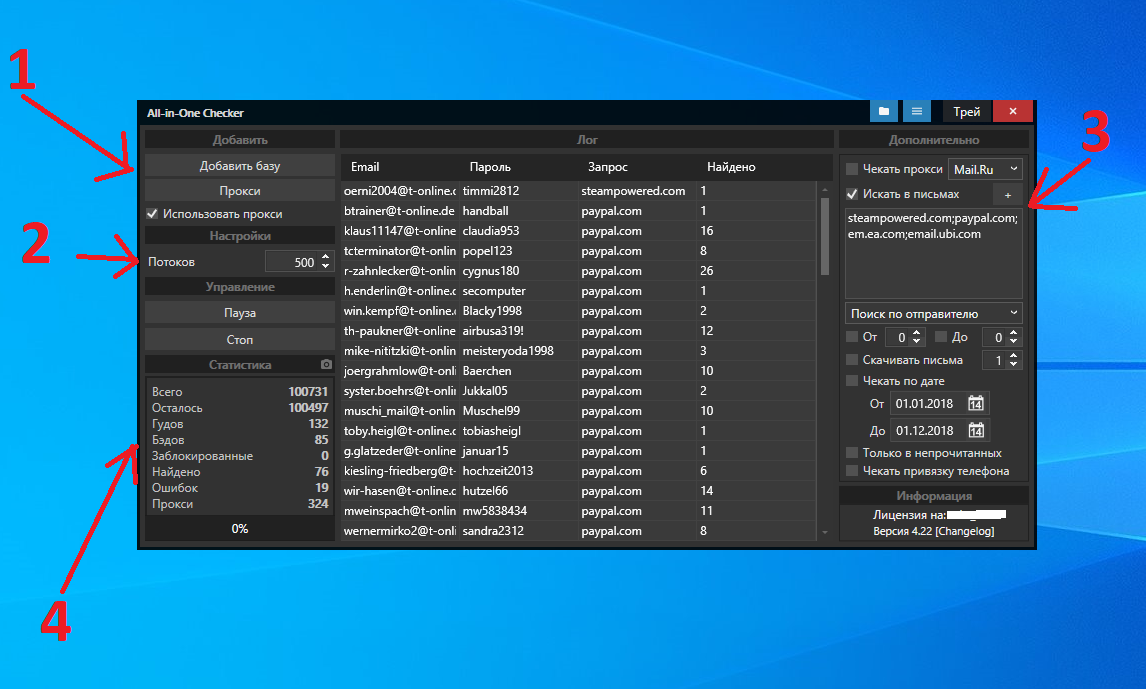
Task: Decrease Скачивать письма count spinner
Action: click(x=1013, y=364)
